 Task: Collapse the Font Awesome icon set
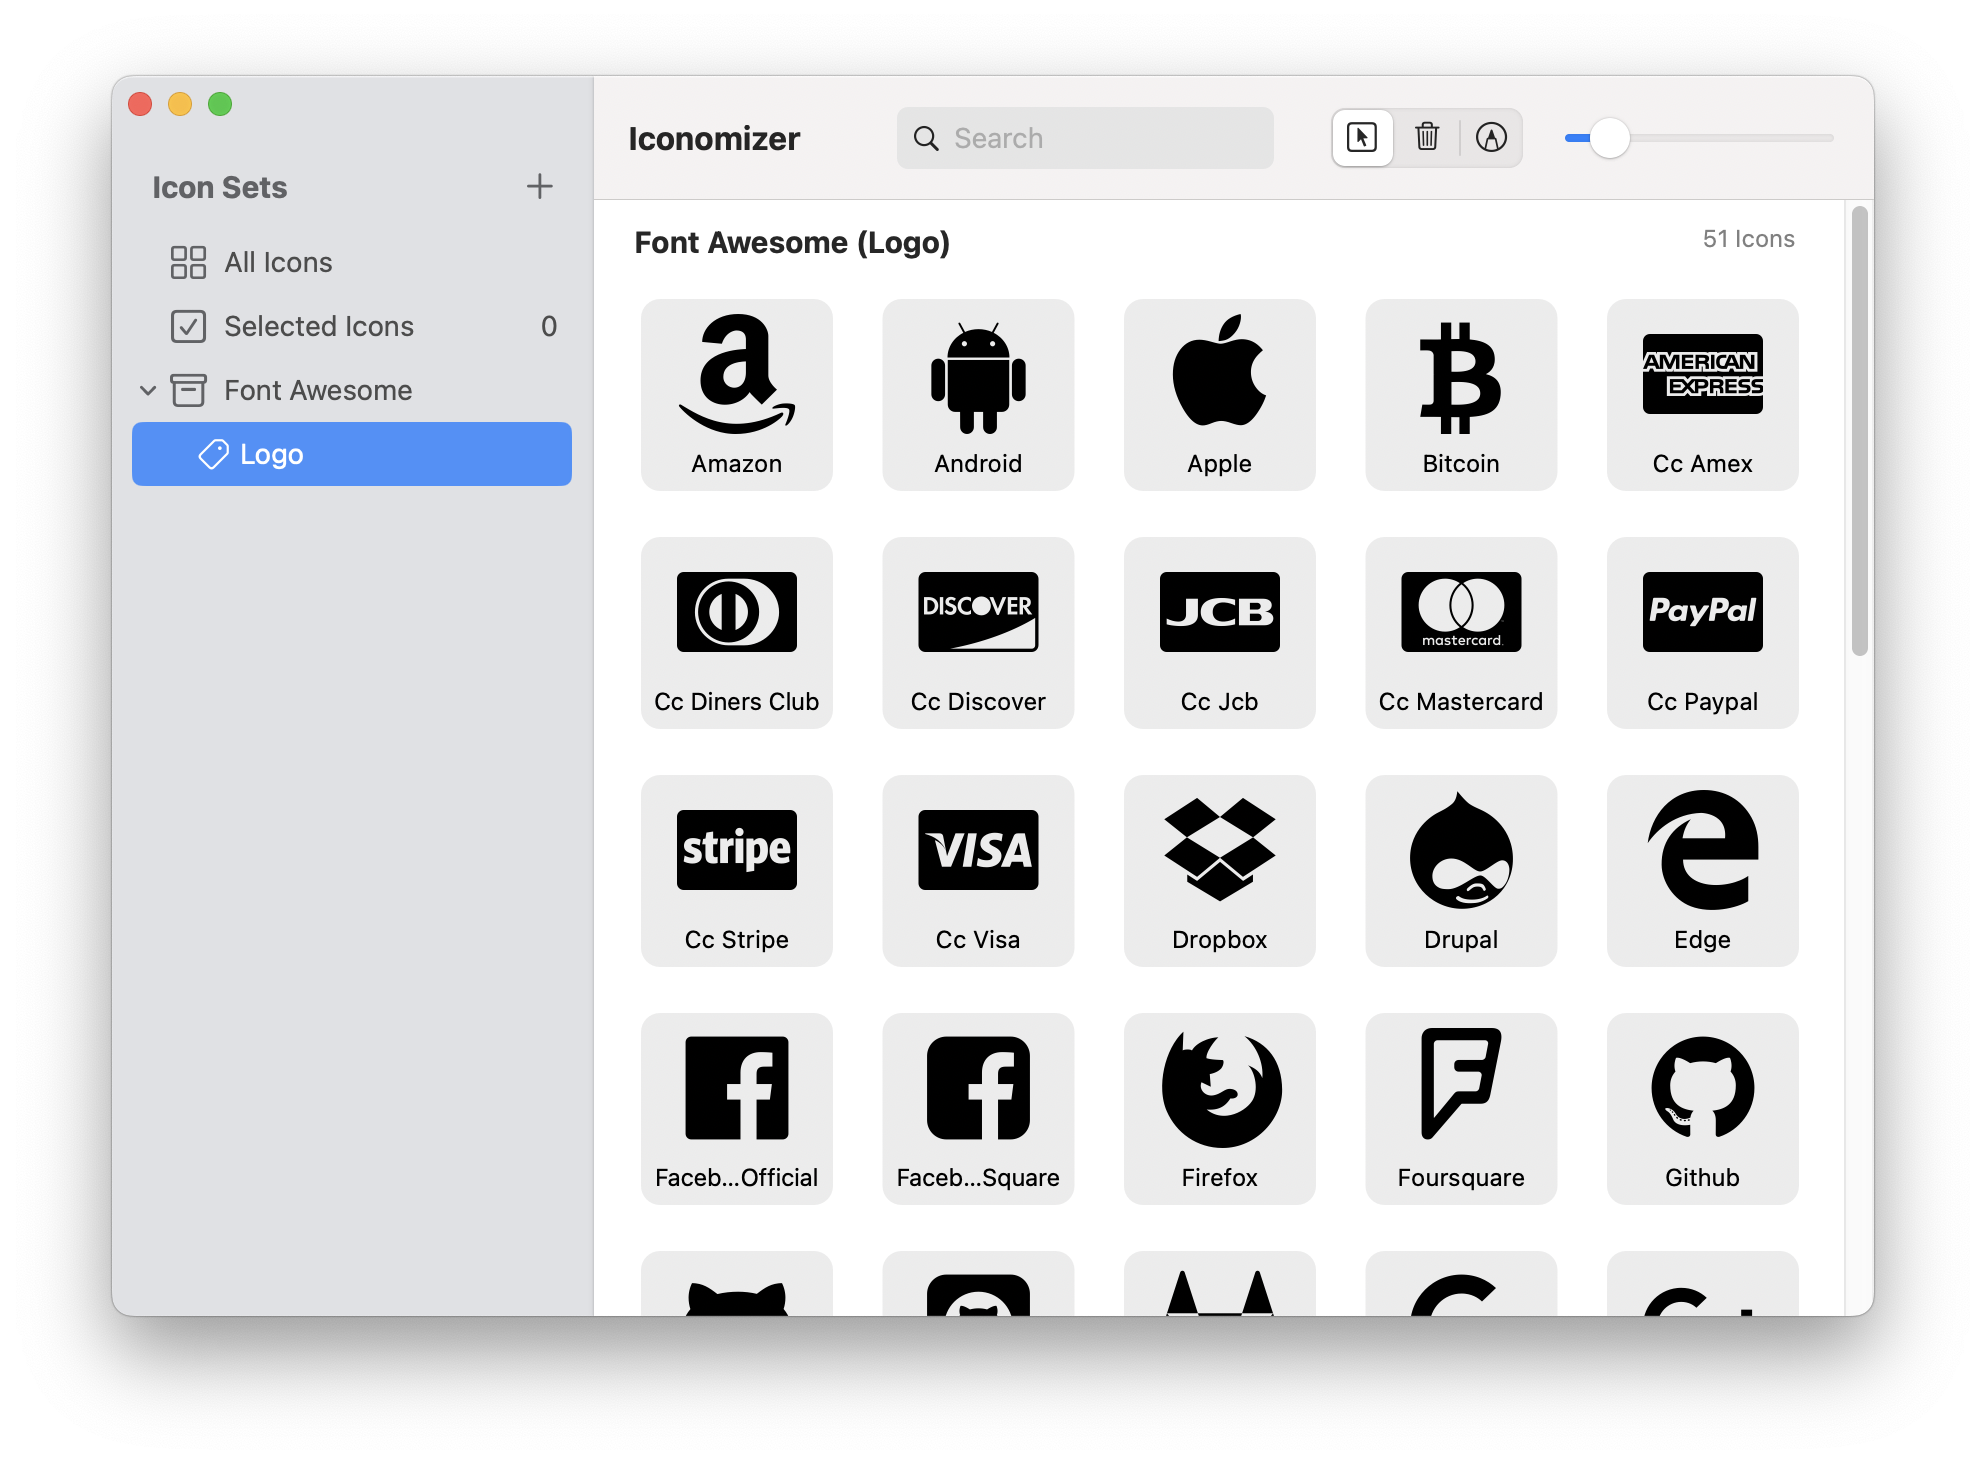click(149, 390)
